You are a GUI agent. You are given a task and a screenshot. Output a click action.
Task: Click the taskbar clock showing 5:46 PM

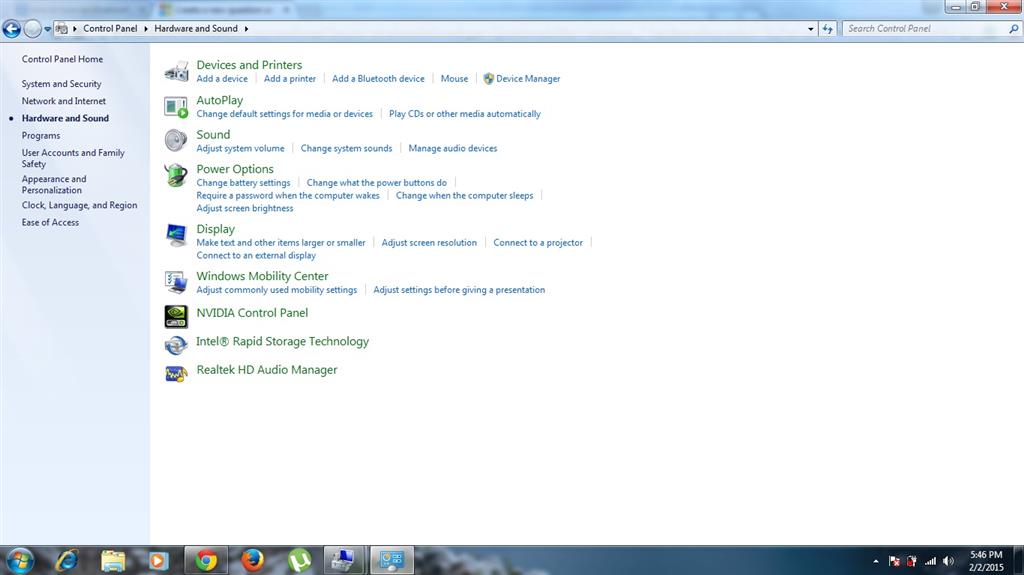point(986,561)
